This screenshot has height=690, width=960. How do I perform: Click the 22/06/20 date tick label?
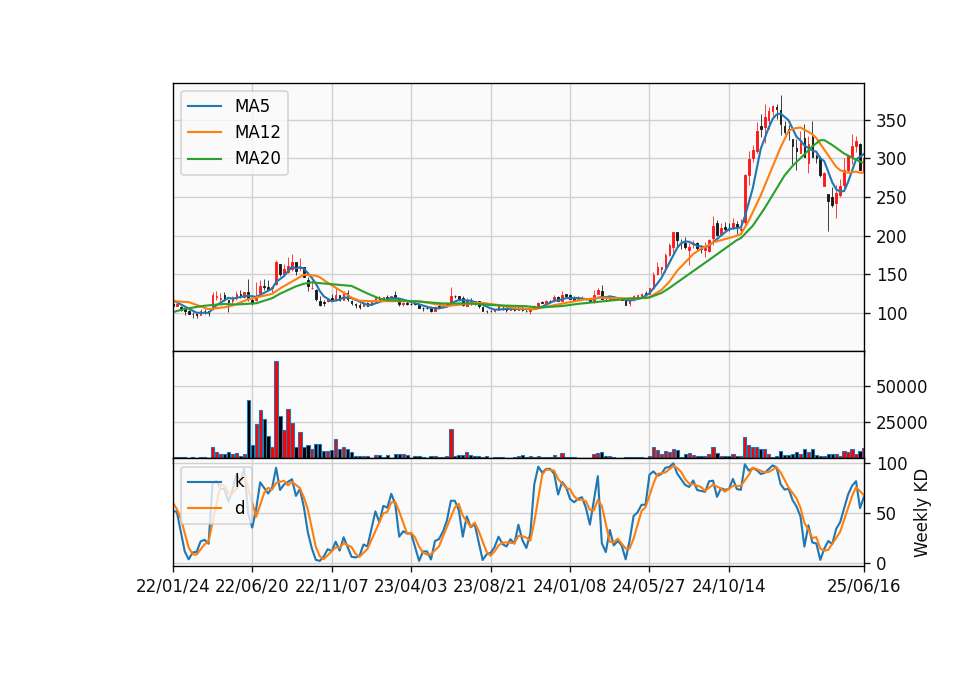pos(252,586)
